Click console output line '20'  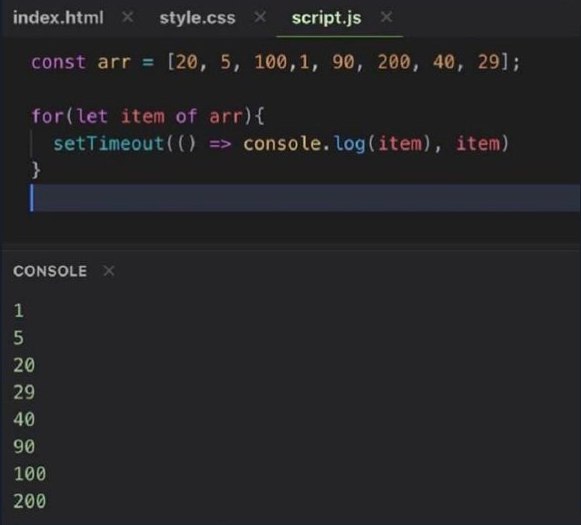24,365
